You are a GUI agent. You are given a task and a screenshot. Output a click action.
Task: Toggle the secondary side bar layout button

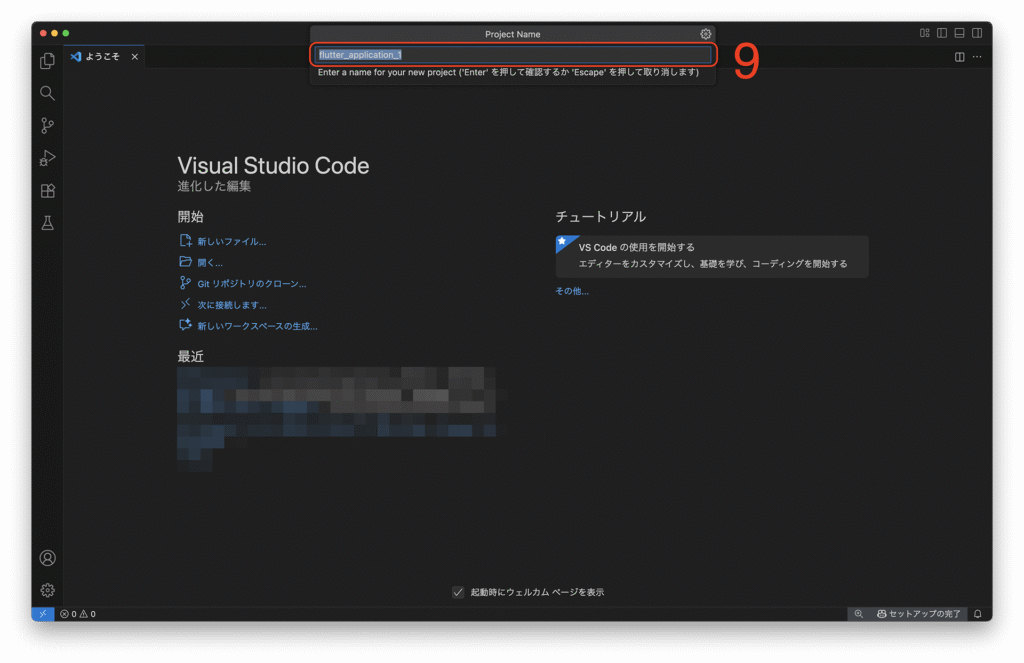pyautogui.click(x=976, y=33)
